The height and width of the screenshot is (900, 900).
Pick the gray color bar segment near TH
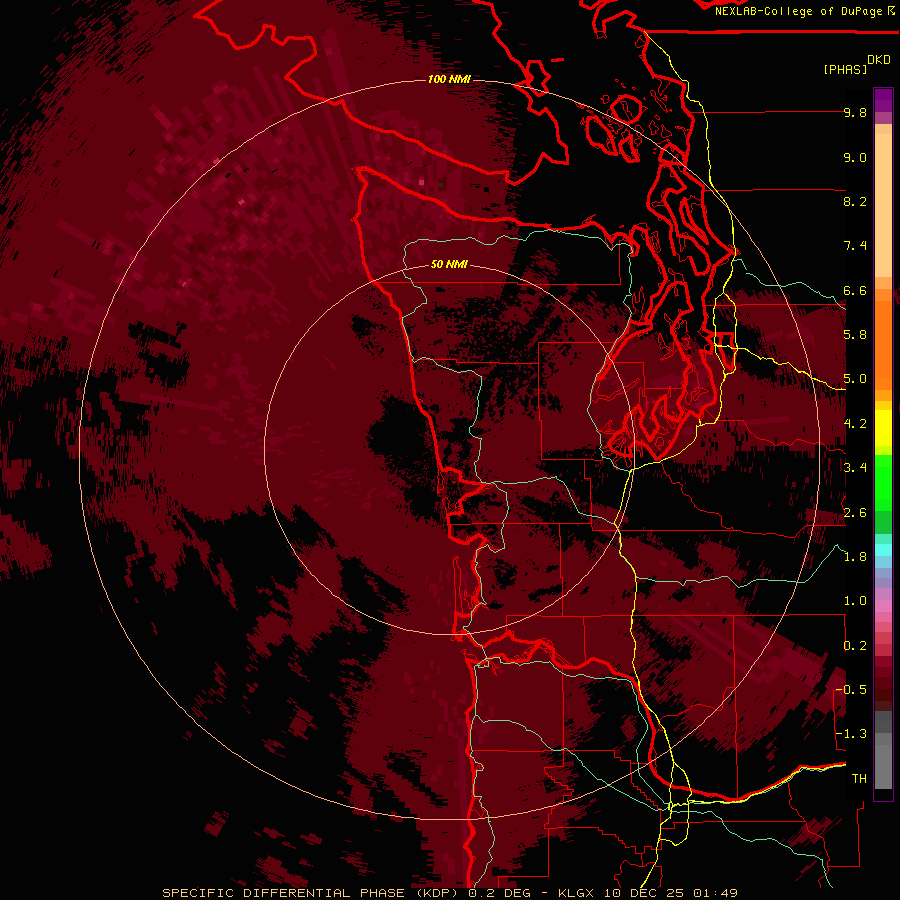pos(883,769)
